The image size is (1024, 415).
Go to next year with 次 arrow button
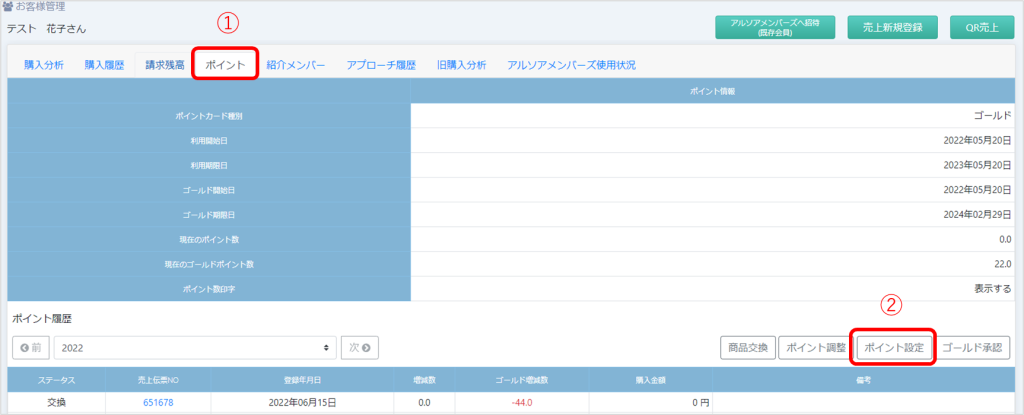point(359,348)
